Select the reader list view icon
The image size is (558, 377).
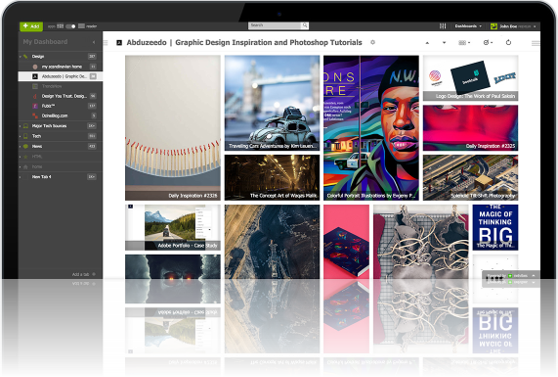click(81, 26)
